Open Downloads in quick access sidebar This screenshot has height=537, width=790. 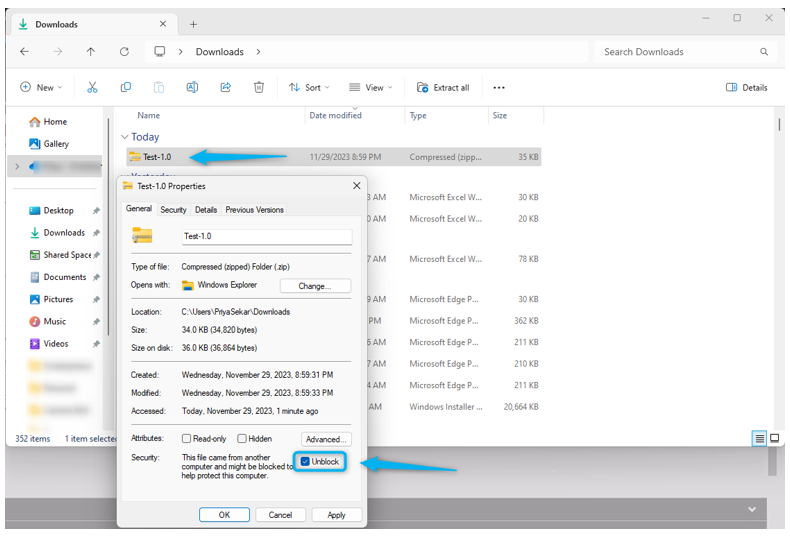[x=57, y=233]
